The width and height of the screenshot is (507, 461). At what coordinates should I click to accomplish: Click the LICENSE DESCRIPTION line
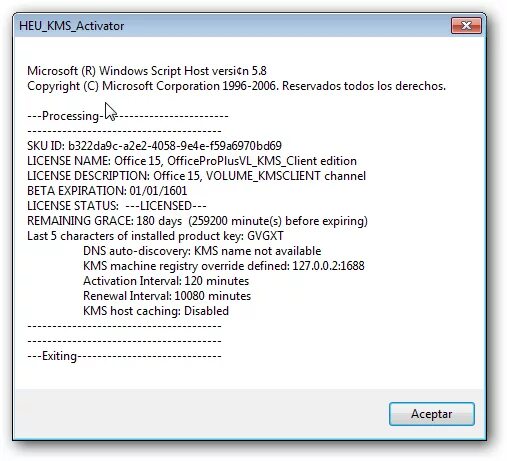196,176
